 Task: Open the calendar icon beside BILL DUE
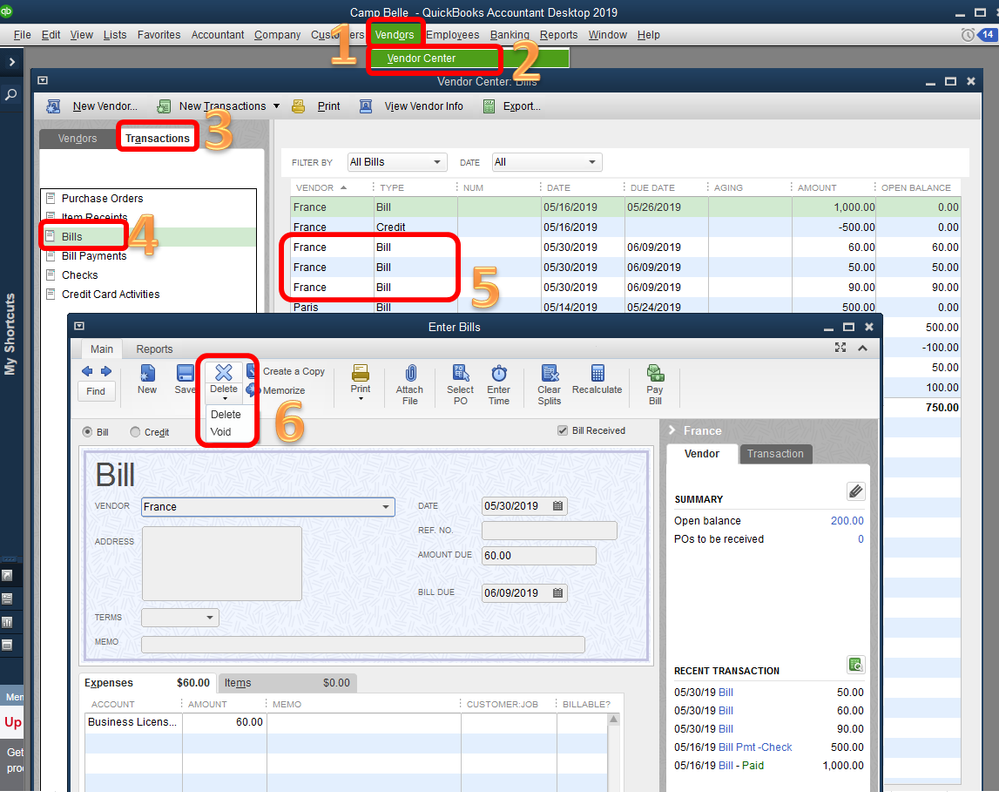[x=558, y=593]
